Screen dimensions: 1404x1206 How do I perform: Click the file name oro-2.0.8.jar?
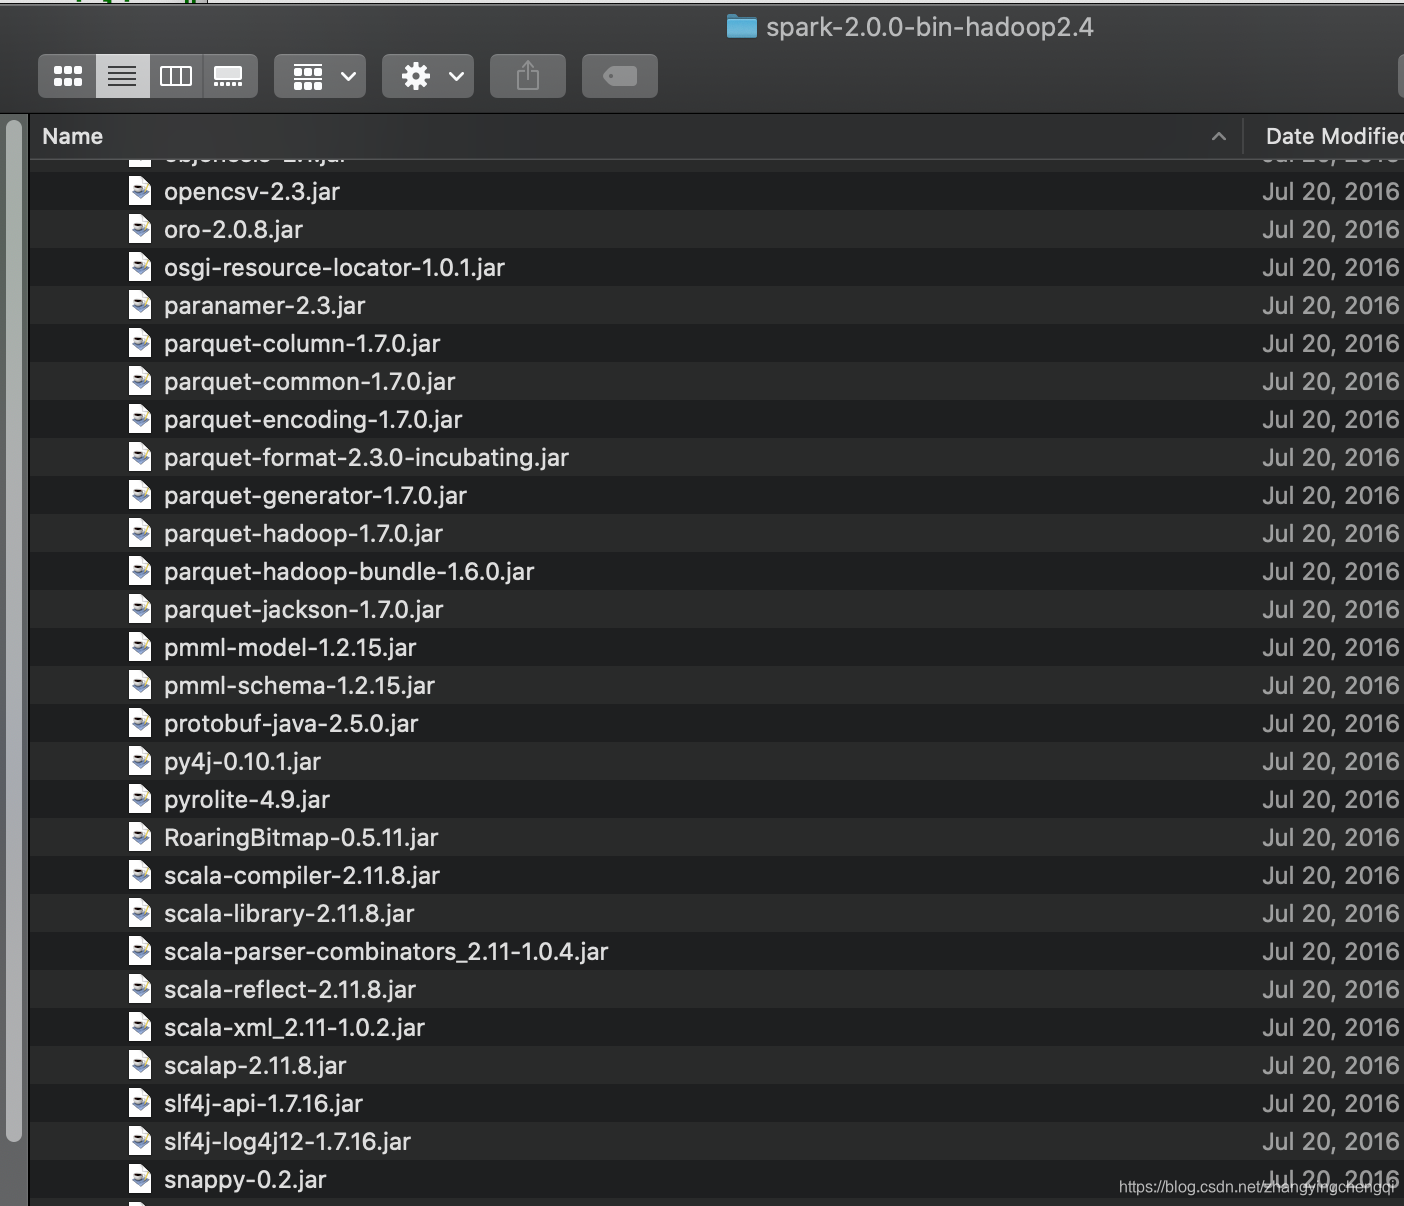tap(233, 230)
